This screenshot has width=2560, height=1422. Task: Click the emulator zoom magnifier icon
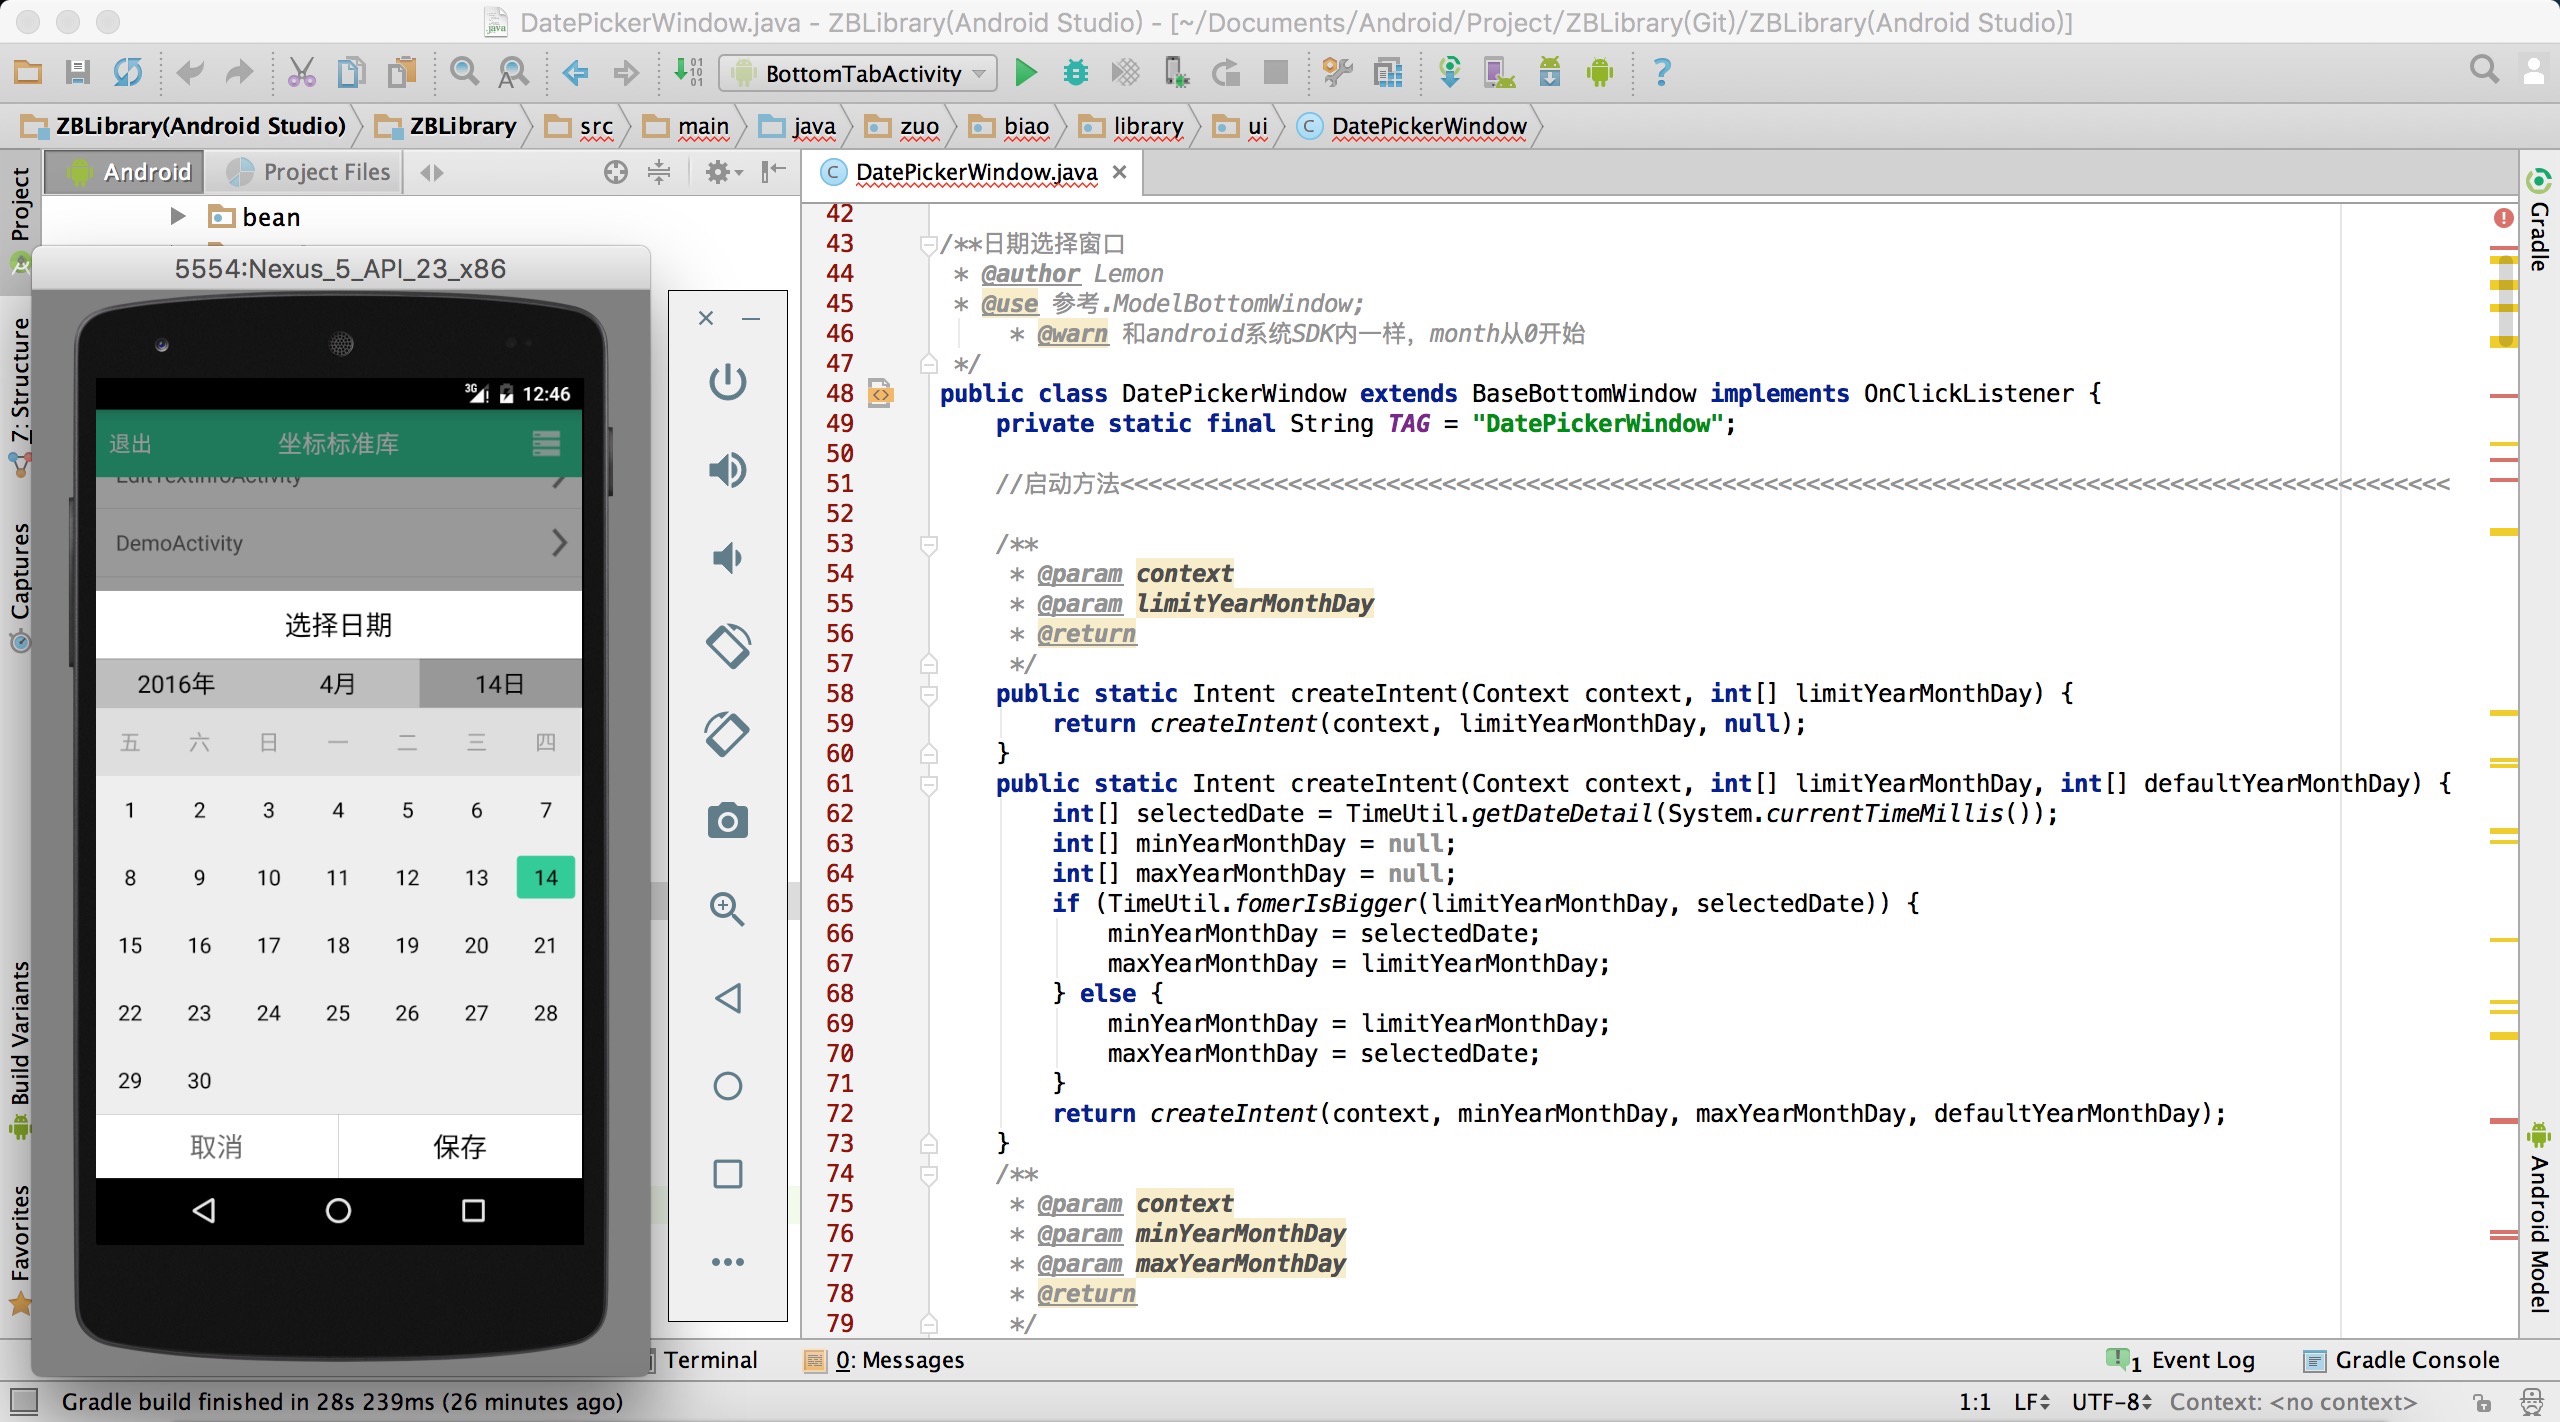point(727,909)
